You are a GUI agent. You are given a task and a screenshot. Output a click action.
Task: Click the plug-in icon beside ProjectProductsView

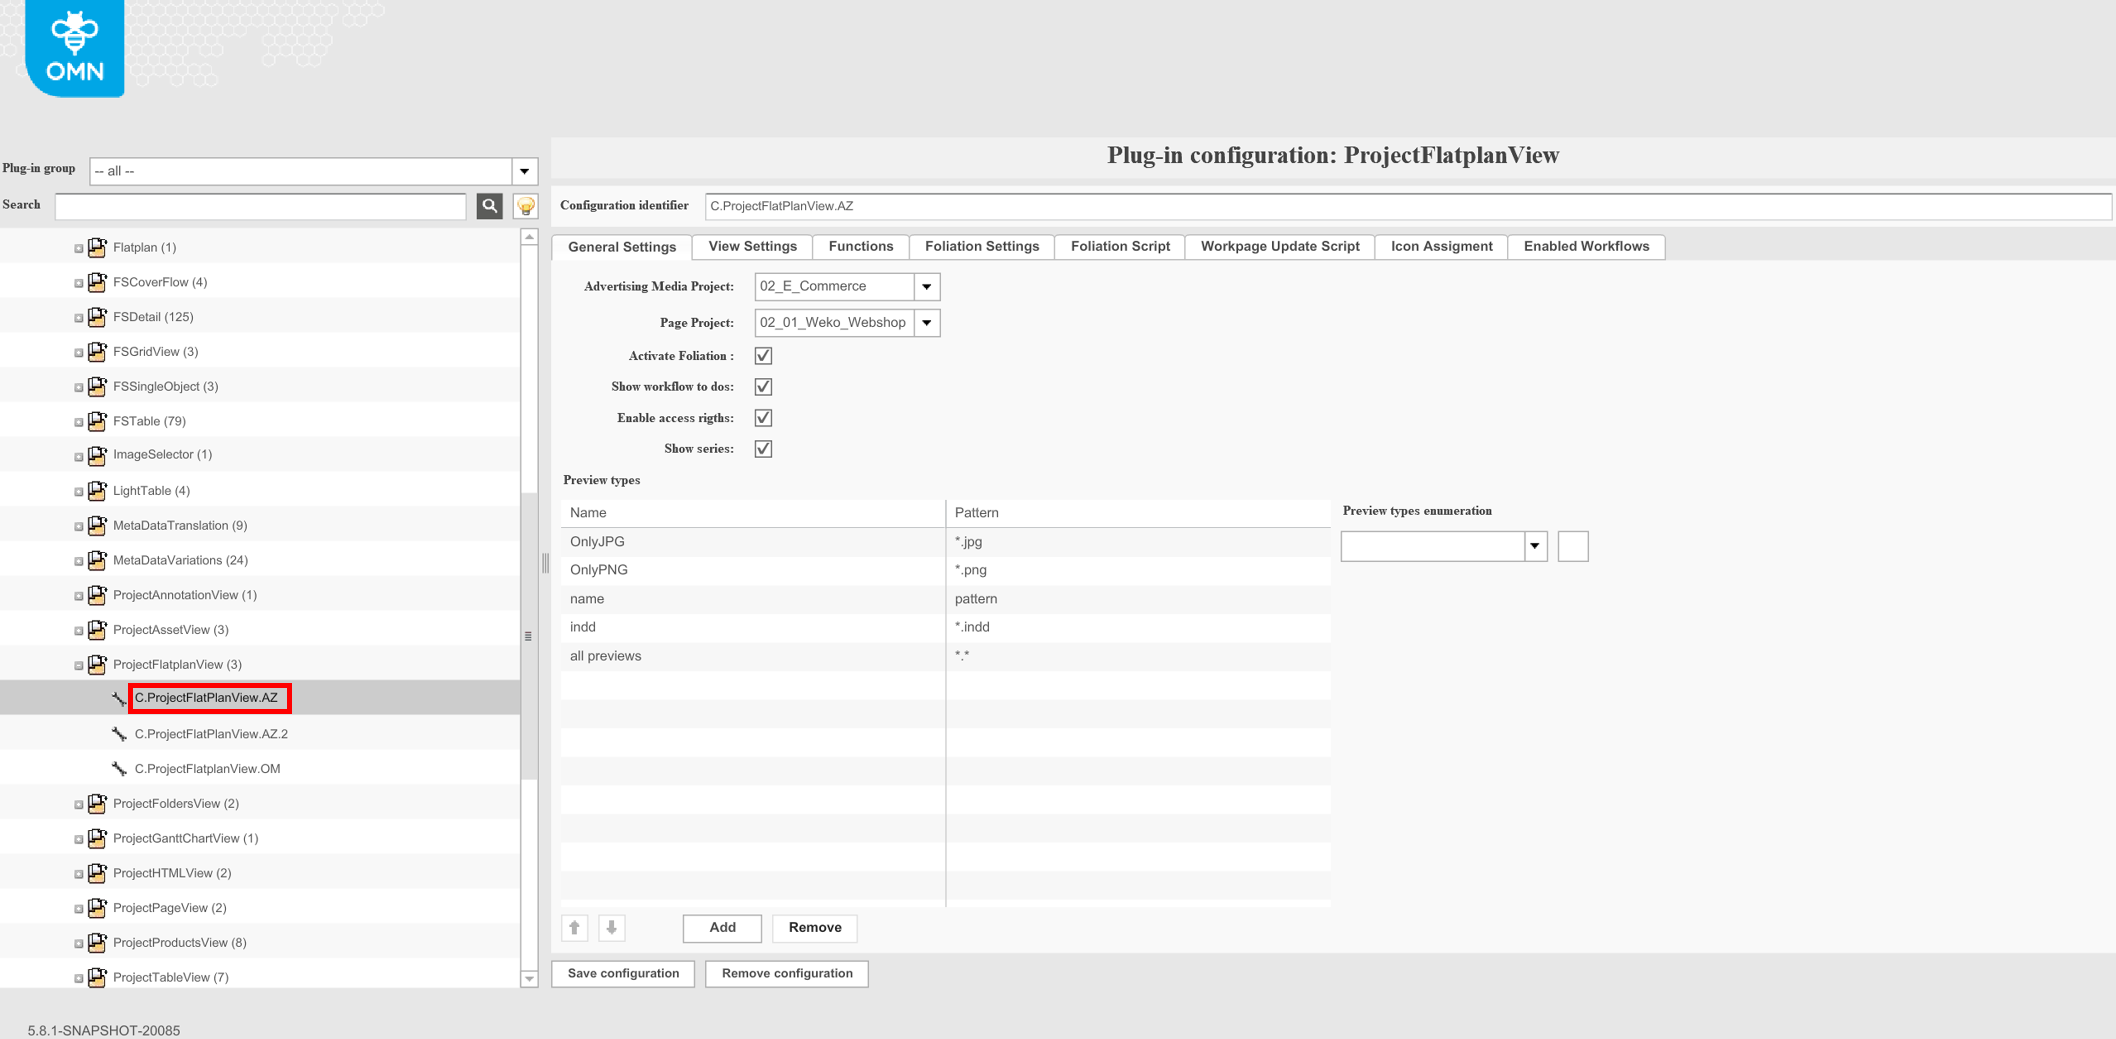coord(97,942)
